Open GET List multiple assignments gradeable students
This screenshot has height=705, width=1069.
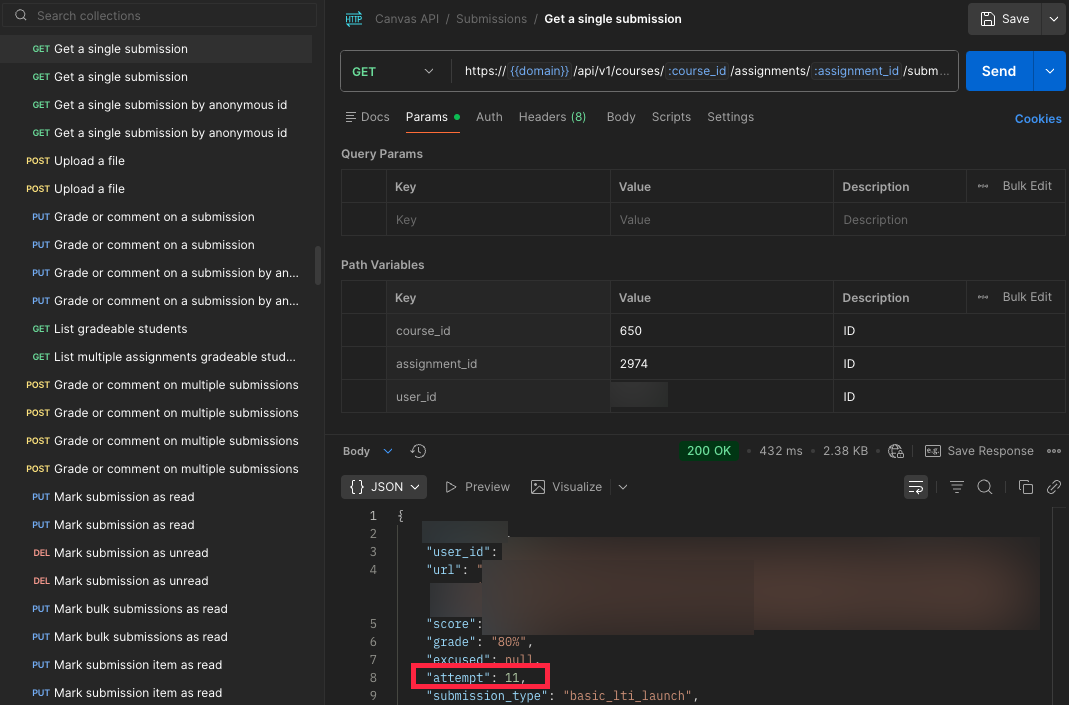(156, 357)
